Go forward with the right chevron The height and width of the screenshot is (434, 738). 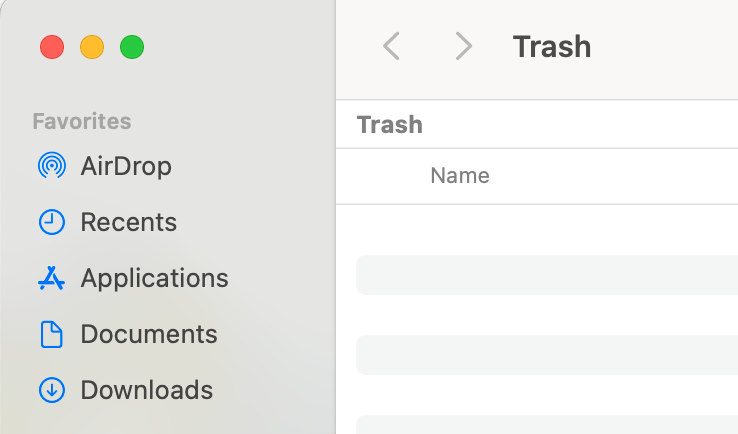462,46
